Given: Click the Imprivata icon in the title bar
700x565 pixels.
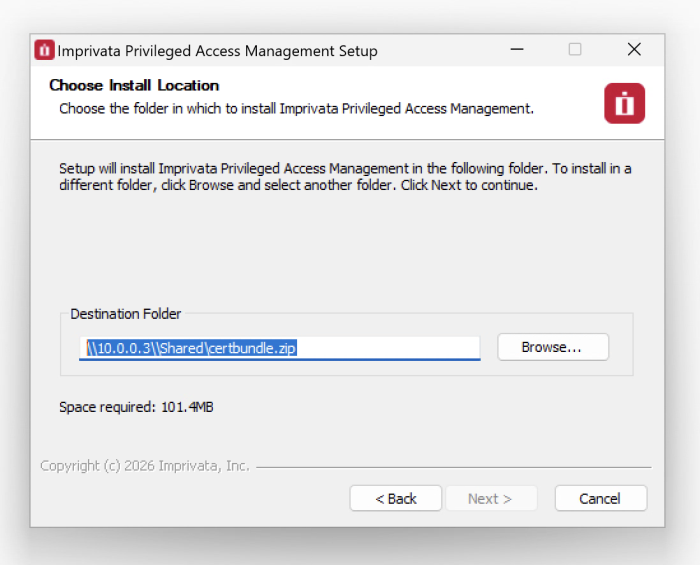Looking at the screenshot, I should (x=45, y=50).
